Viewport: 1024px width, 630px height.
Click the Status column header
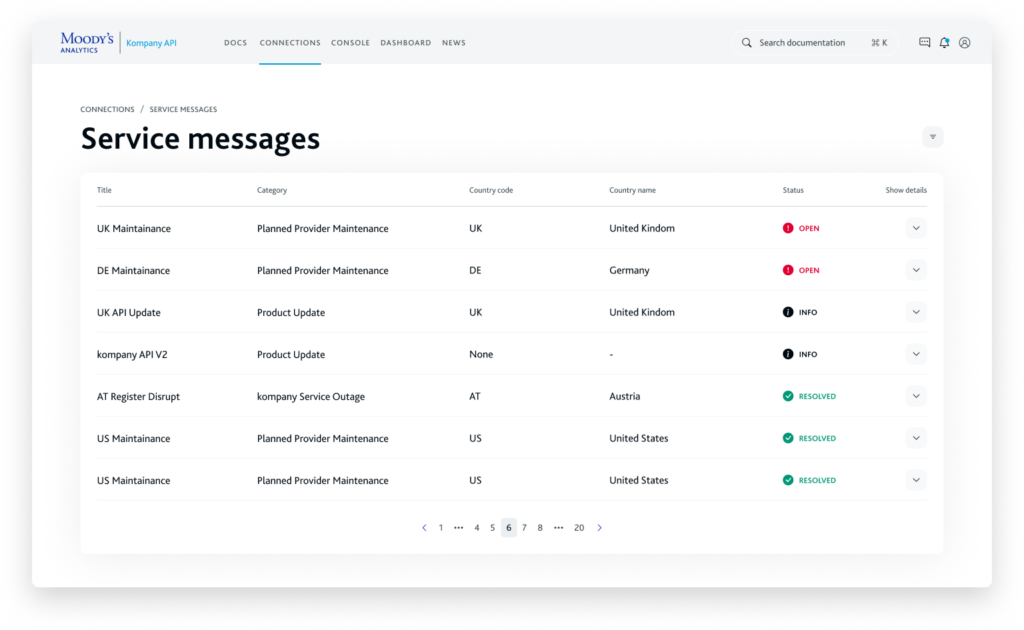(793, 190)
